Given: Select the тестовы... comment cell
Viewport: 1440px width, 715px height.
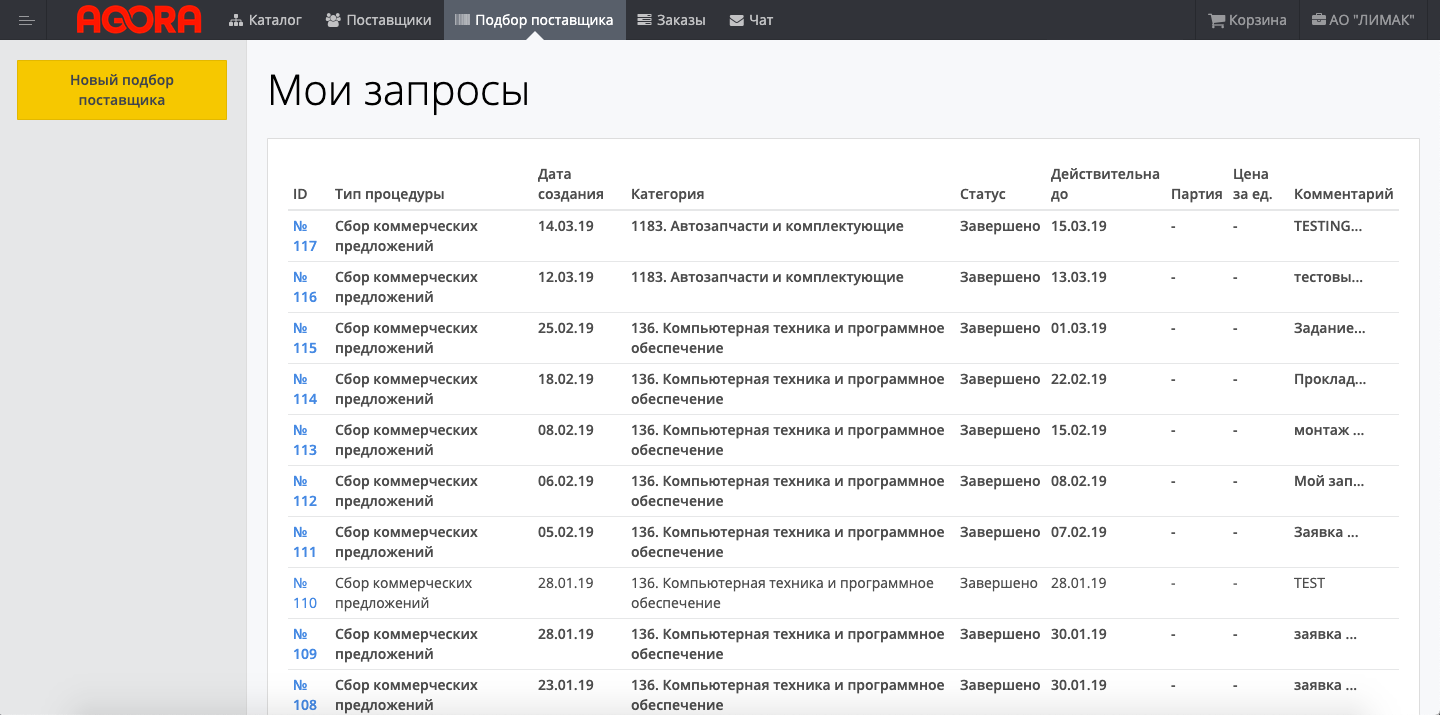Looking at the screenshot, I should pos(1328,277).
